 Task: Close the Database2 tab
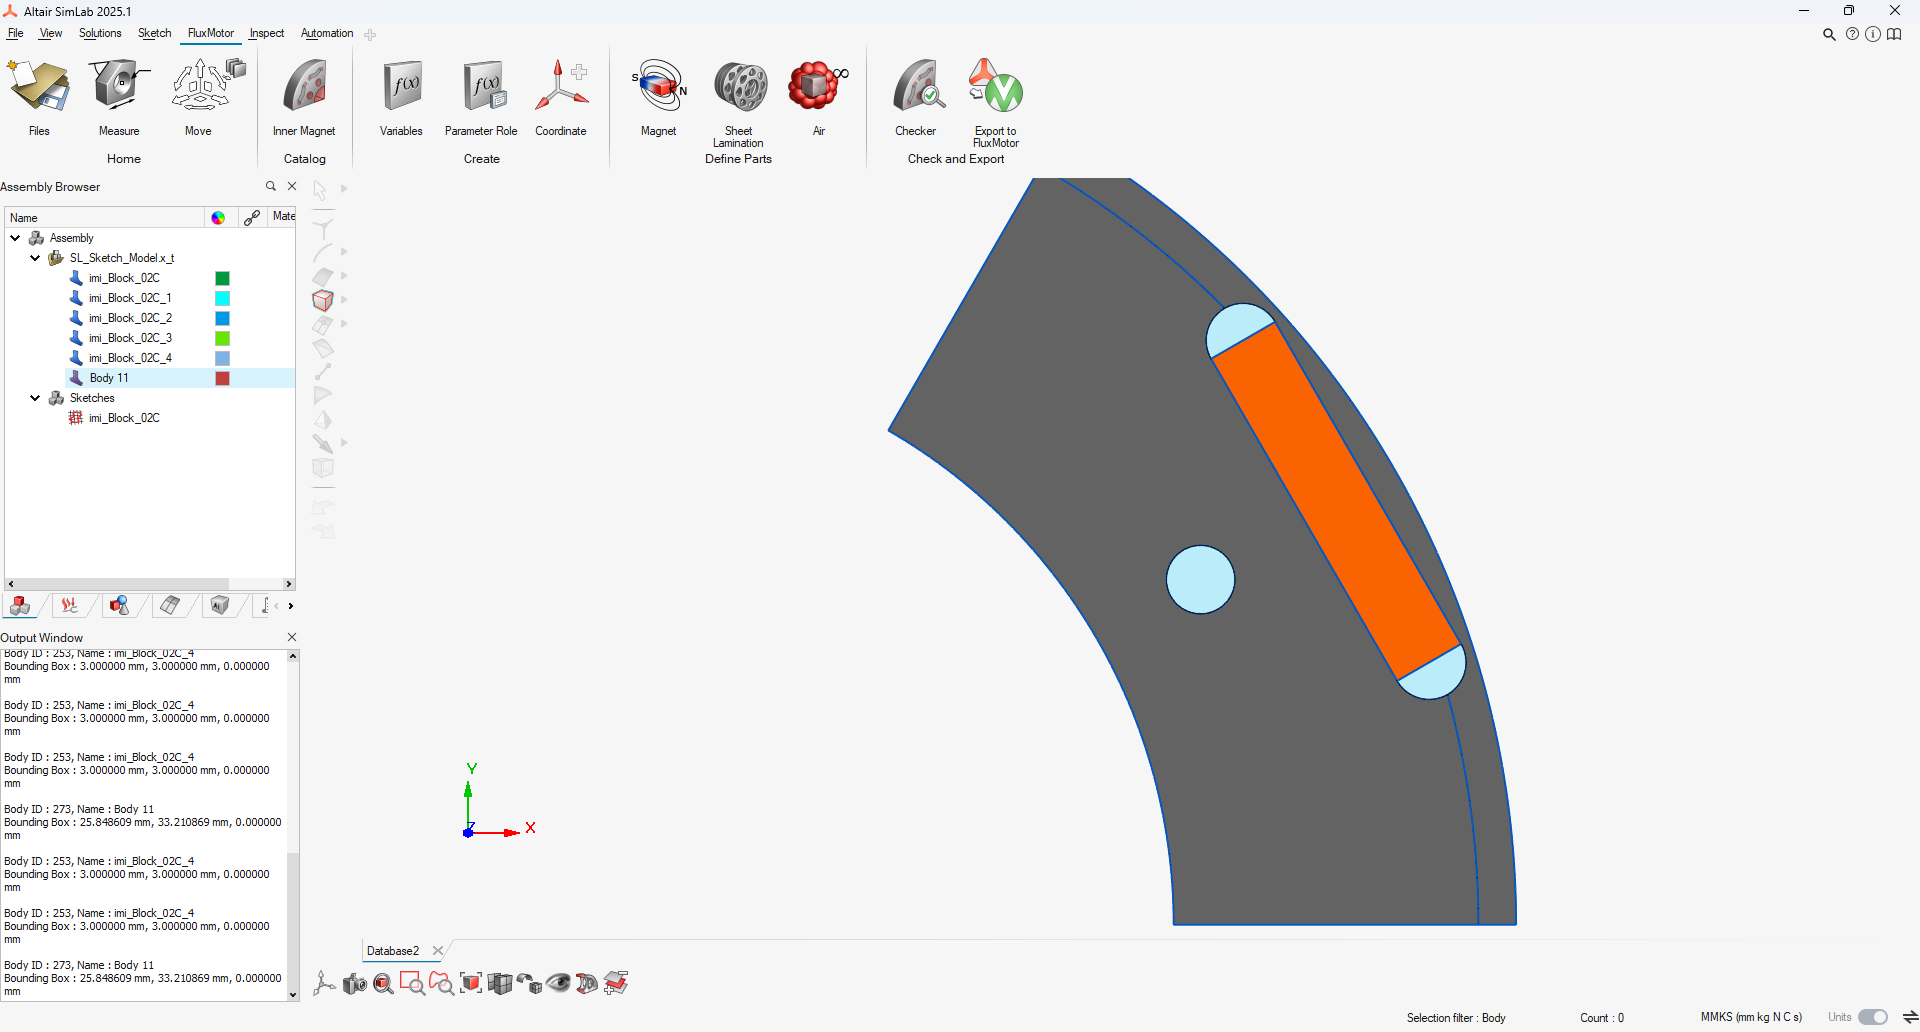[x=437, y=951]
